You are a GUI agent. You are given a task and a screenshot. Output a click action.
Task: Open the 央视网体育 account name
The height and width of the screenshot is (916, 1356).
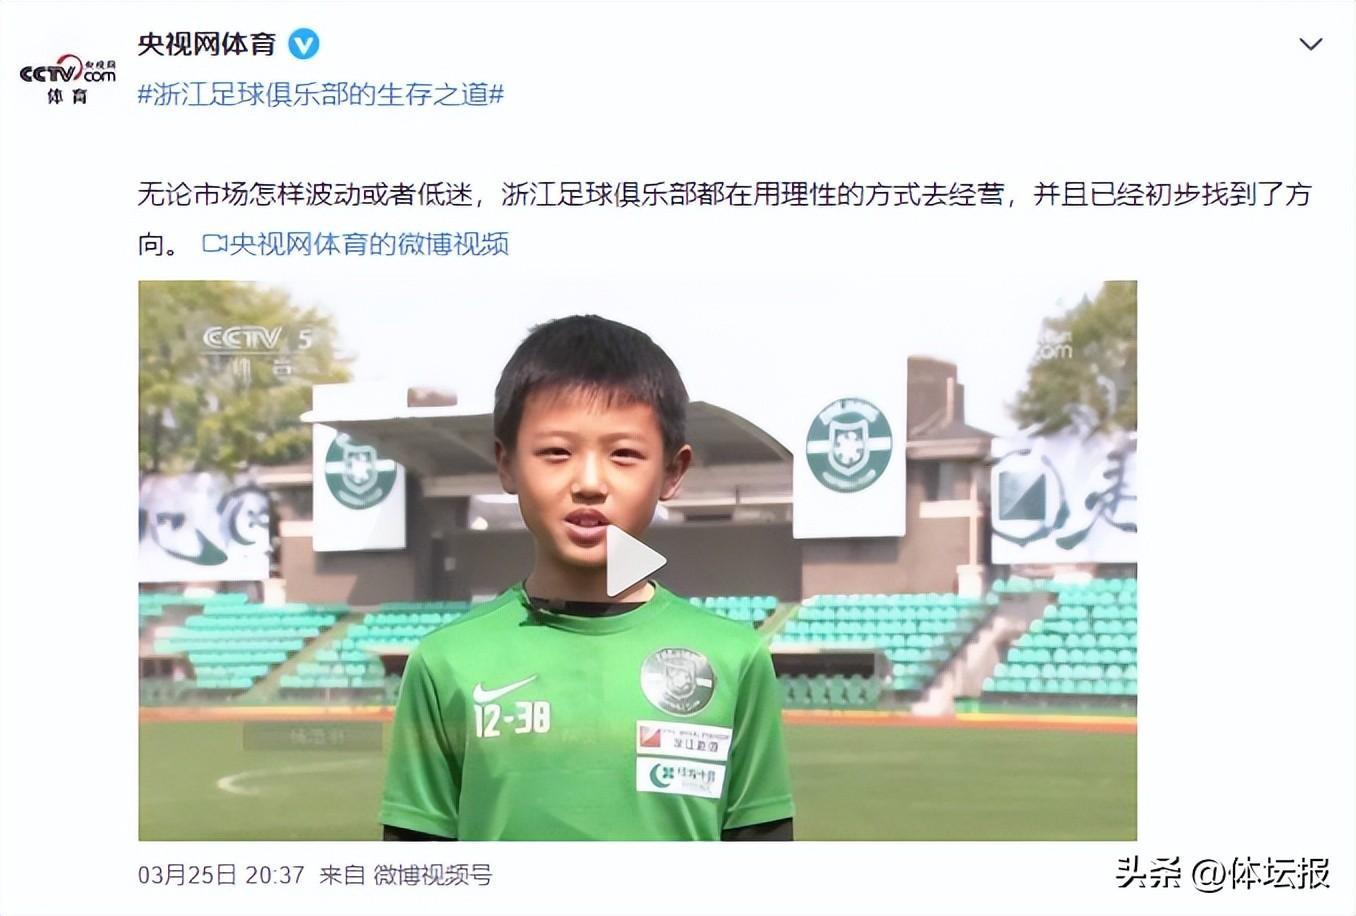click(x=207, y=45)
